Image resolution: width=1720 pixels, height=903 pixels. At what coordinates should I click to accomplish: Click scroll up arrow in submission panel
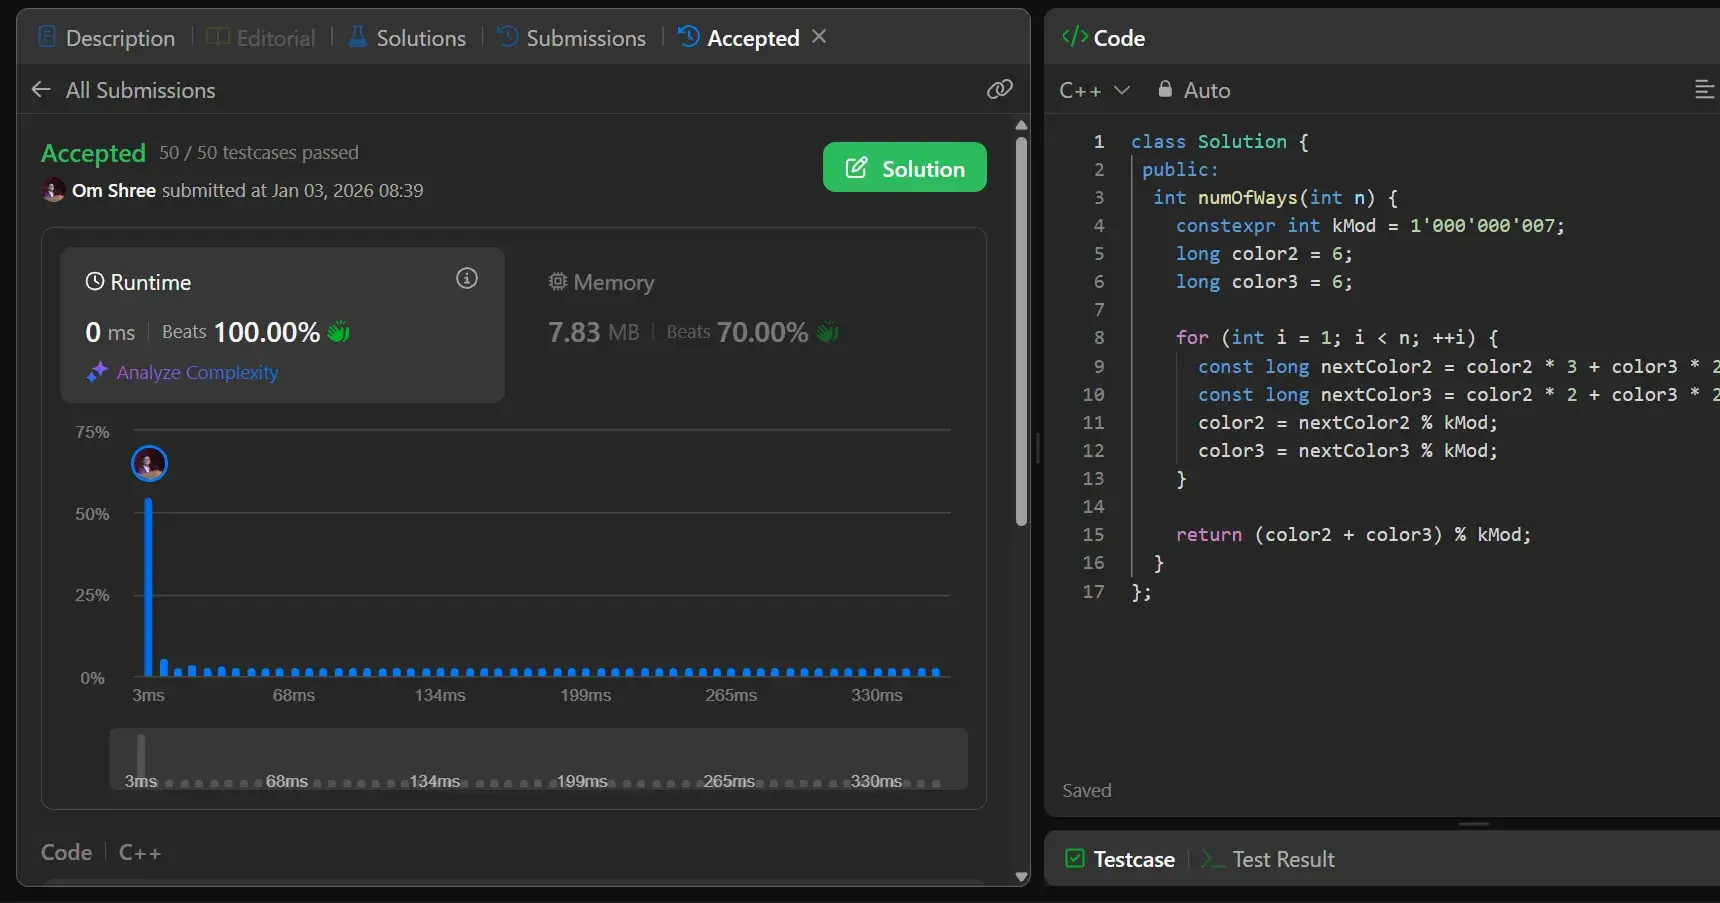click(x=1021, y=125)
